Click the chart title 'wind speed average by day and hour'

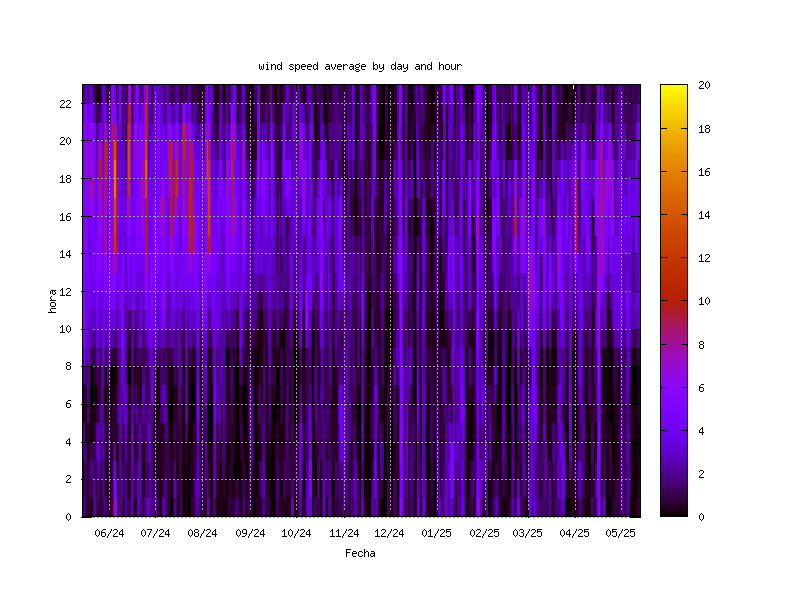click(360, 66)
